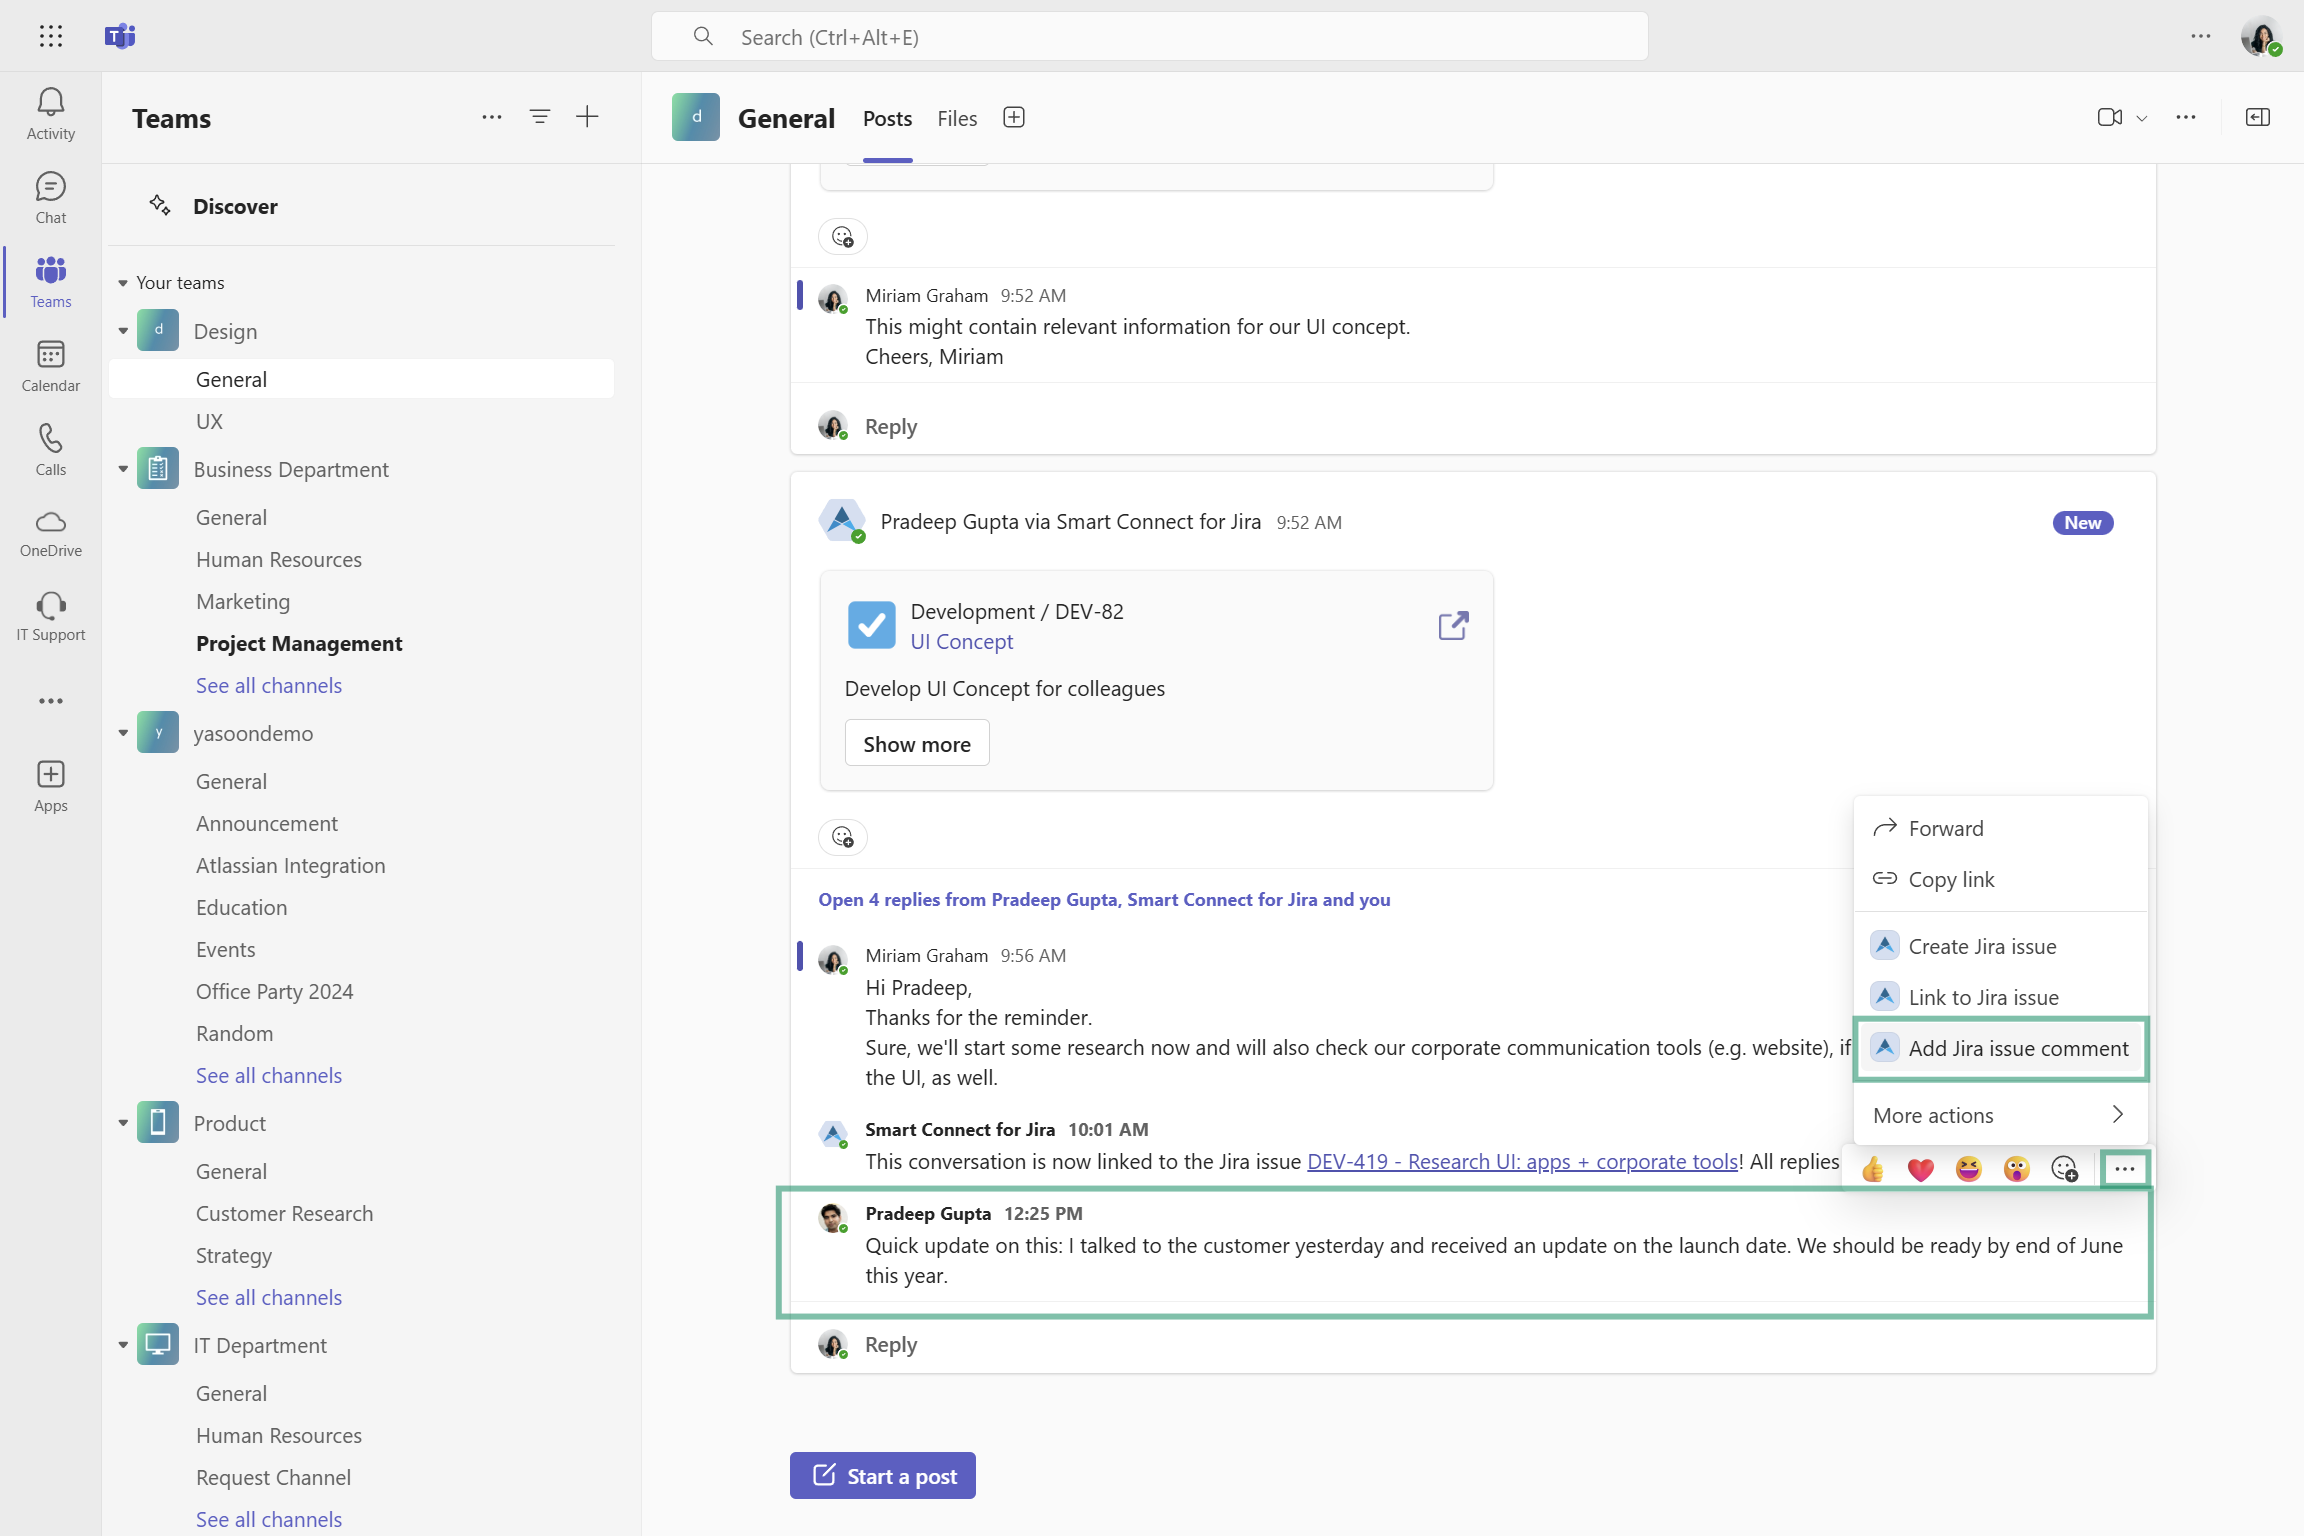
Task: Click the heart reaction emoji
Action: [1920, 1169]
